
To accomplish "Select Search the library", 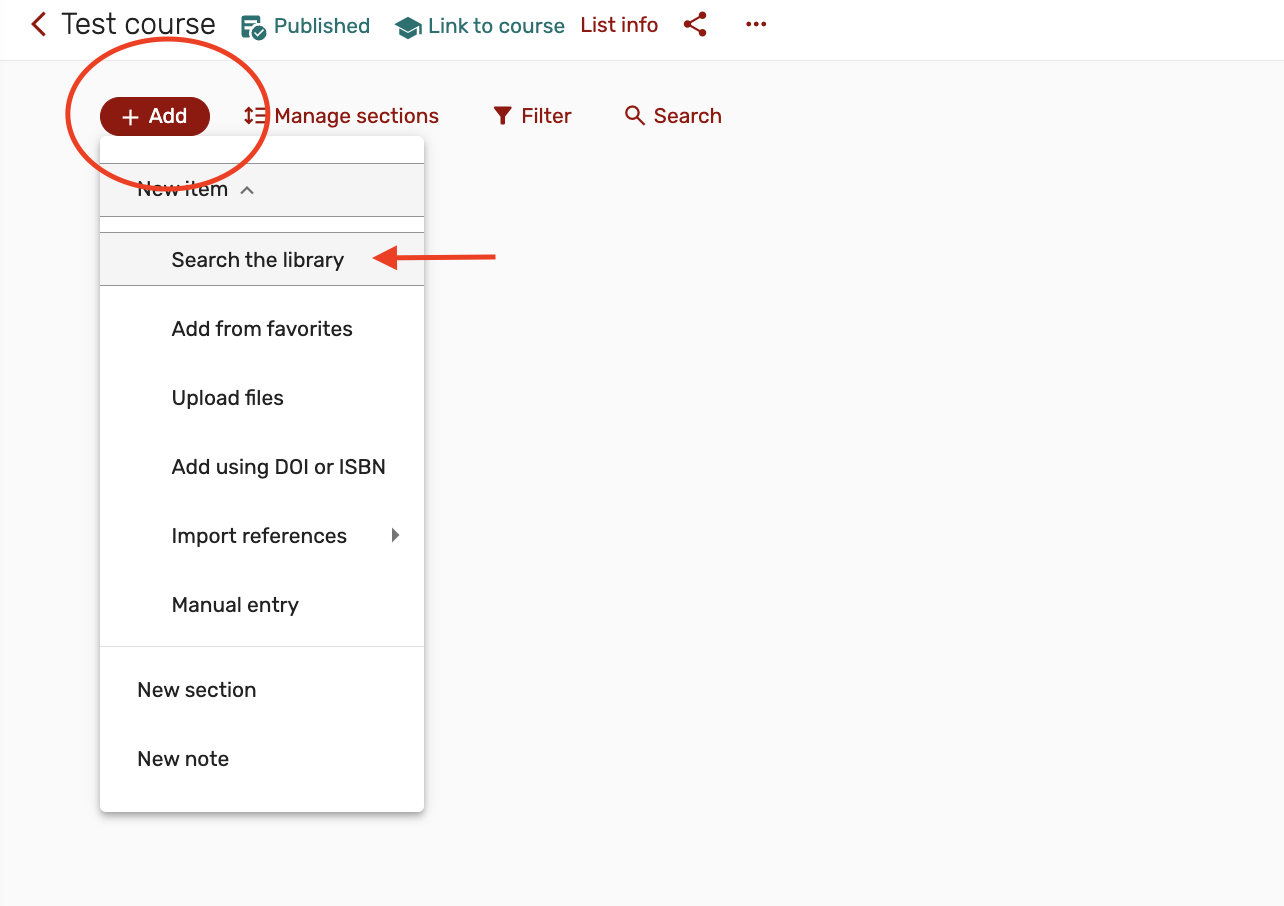I will coord(258,260).
